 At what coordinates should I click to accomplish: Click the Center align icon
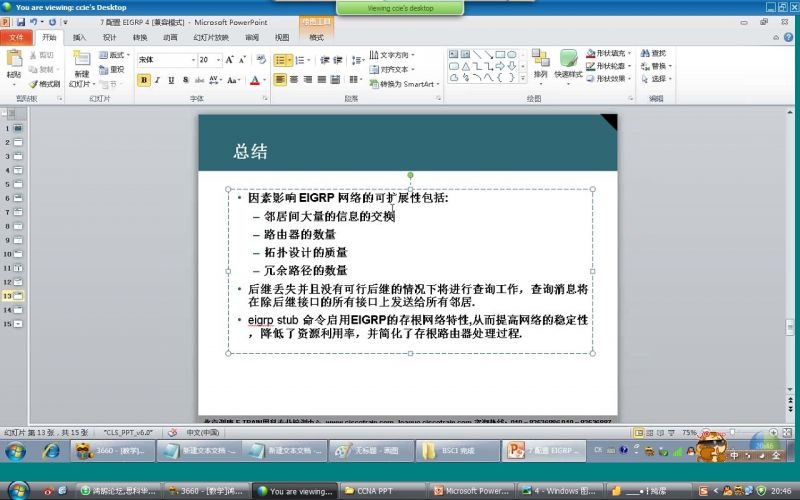click(x=294, y=80)
